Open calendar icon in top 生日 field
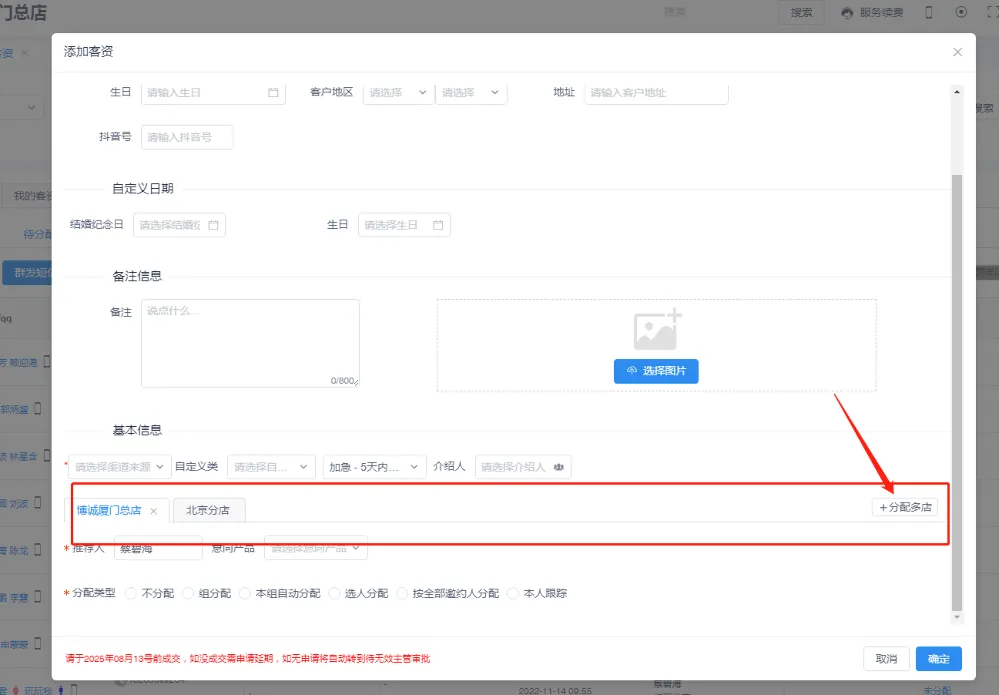 [273, 93]
